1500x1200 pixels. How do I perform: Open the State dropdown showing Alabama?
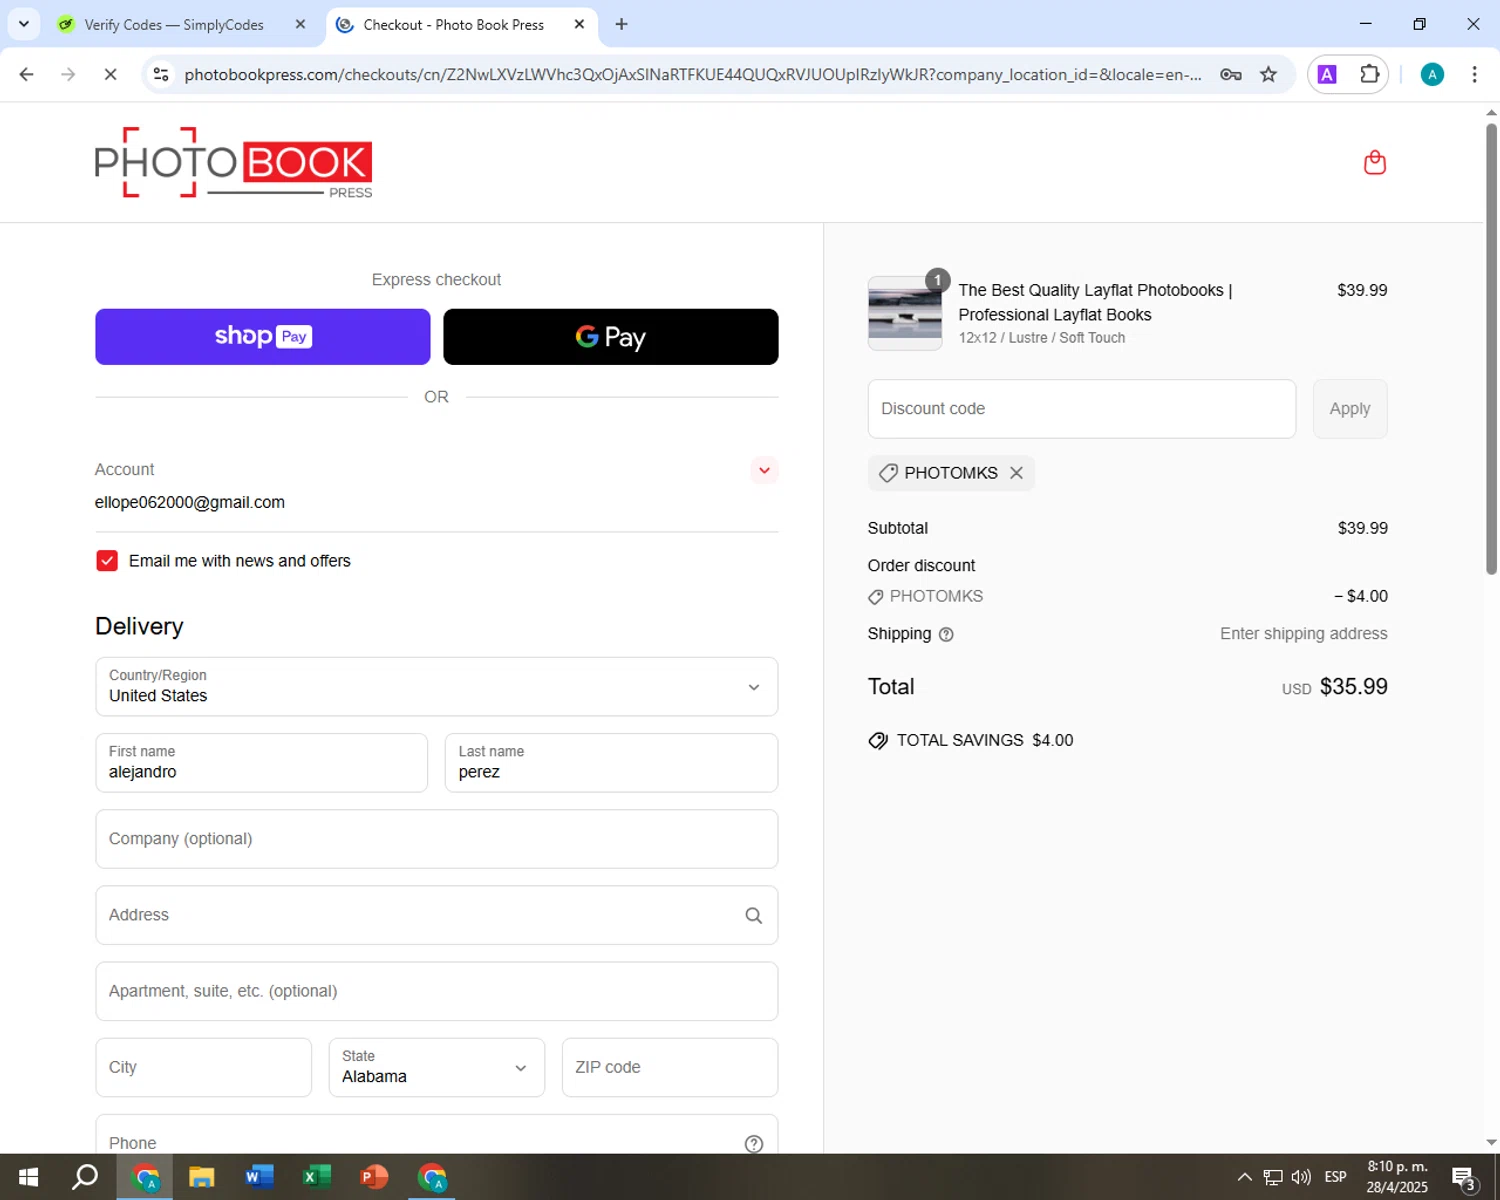point(437,1067)
